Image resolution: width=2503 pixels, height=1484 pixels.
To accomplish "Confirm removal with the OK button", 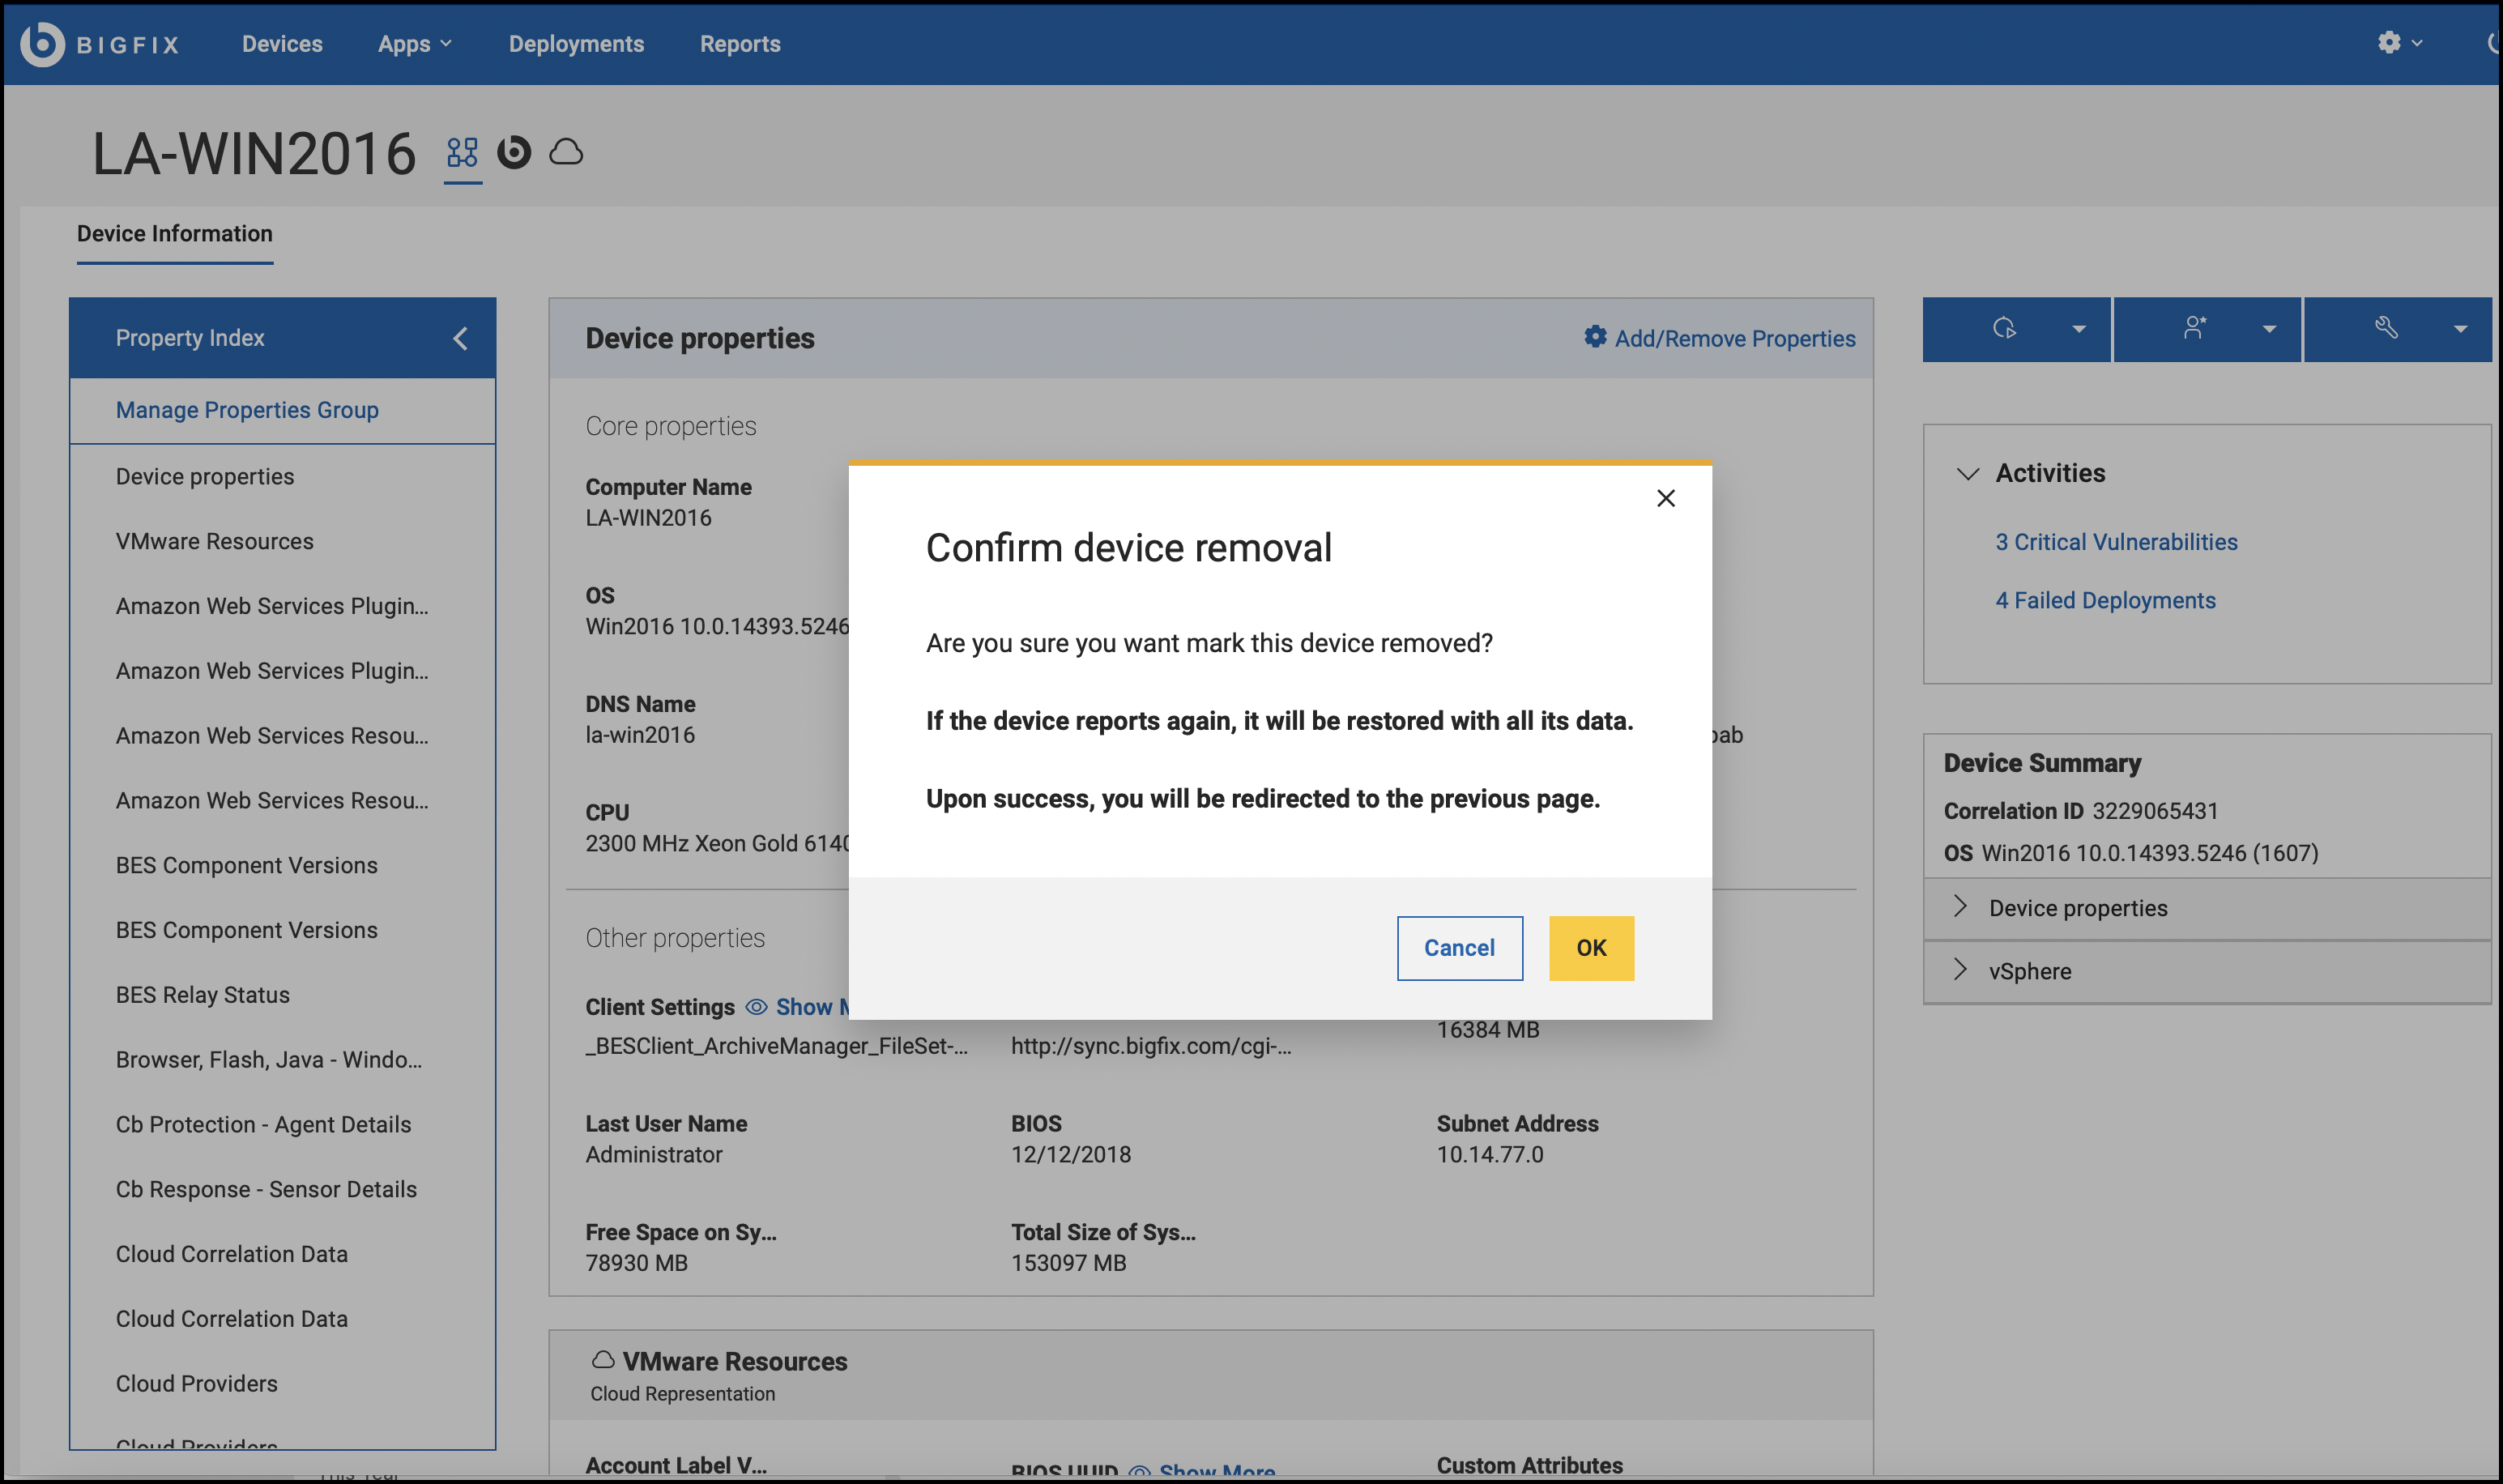I will click(x=1591, y=948).
